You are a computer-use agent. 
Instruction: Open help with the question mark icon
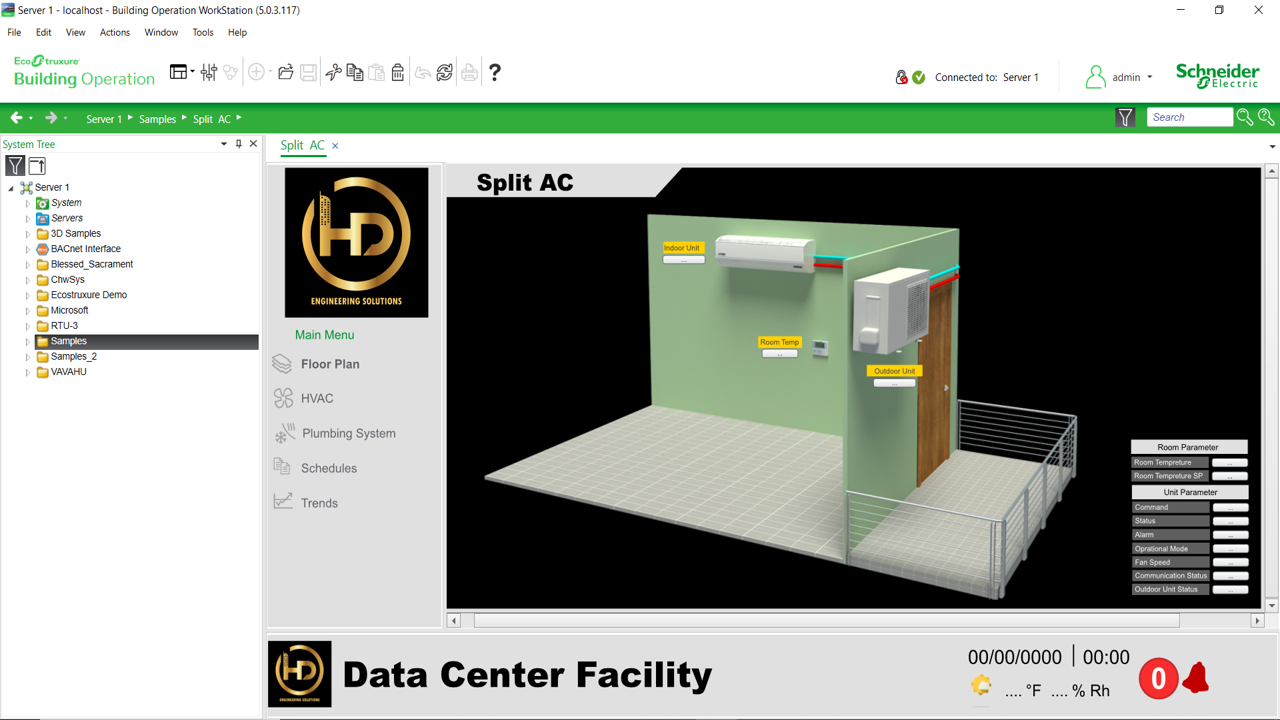(494, 72)
